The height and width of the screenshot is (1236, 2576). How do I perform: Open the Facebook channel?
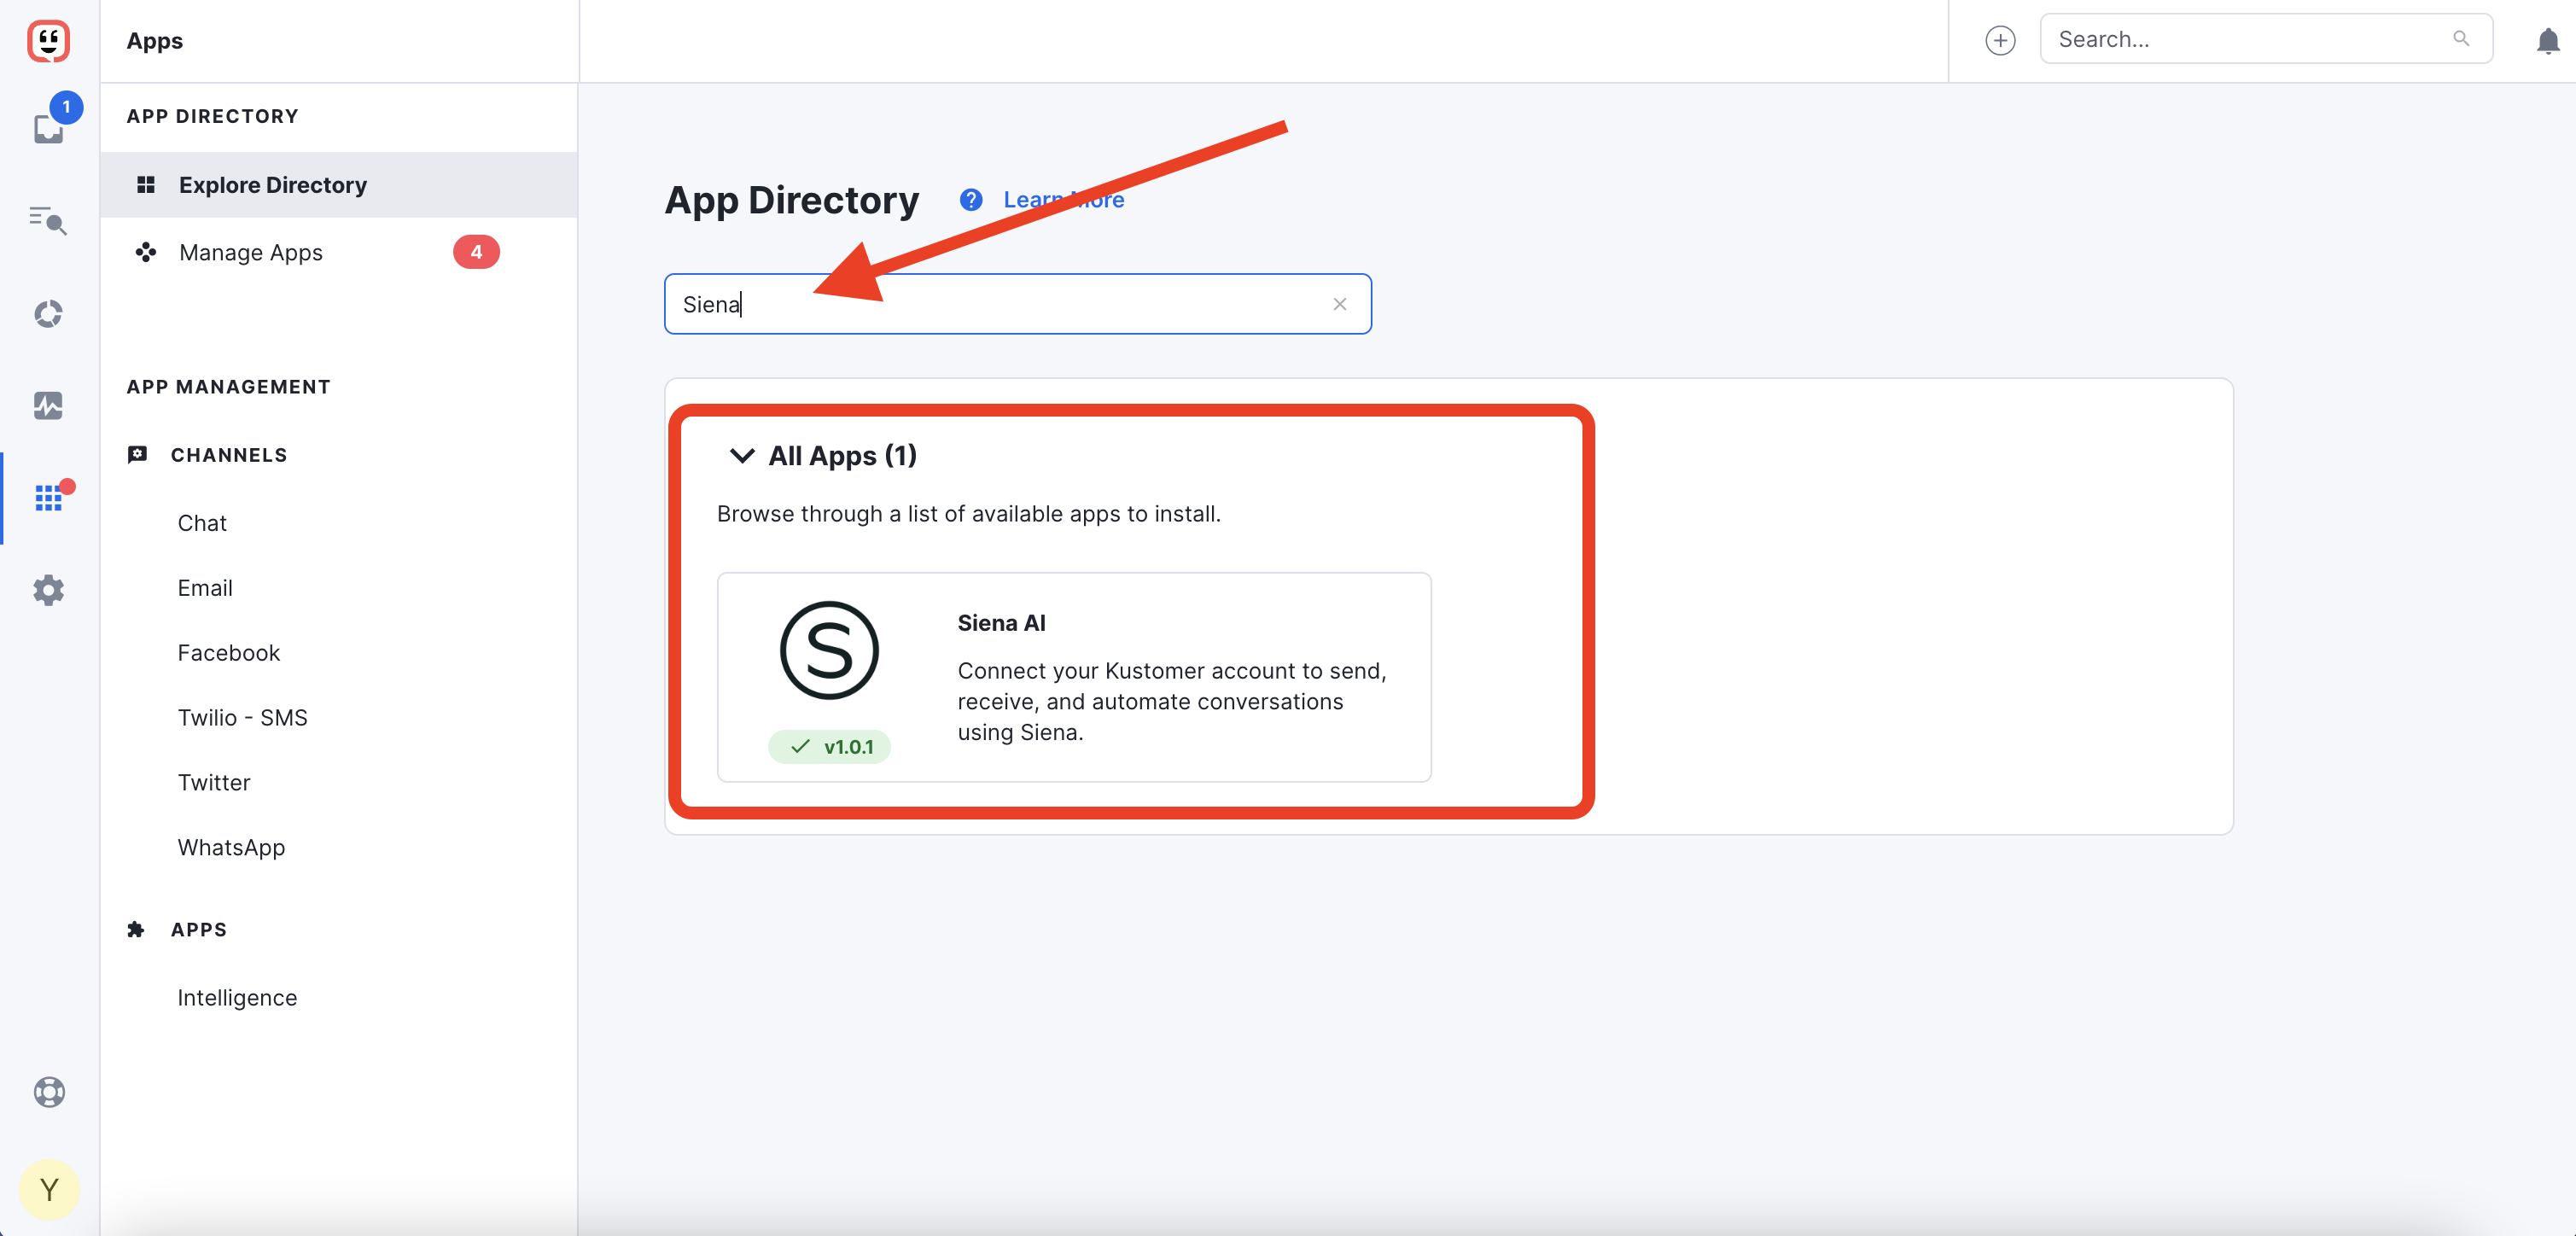click(x=228, y=653)
